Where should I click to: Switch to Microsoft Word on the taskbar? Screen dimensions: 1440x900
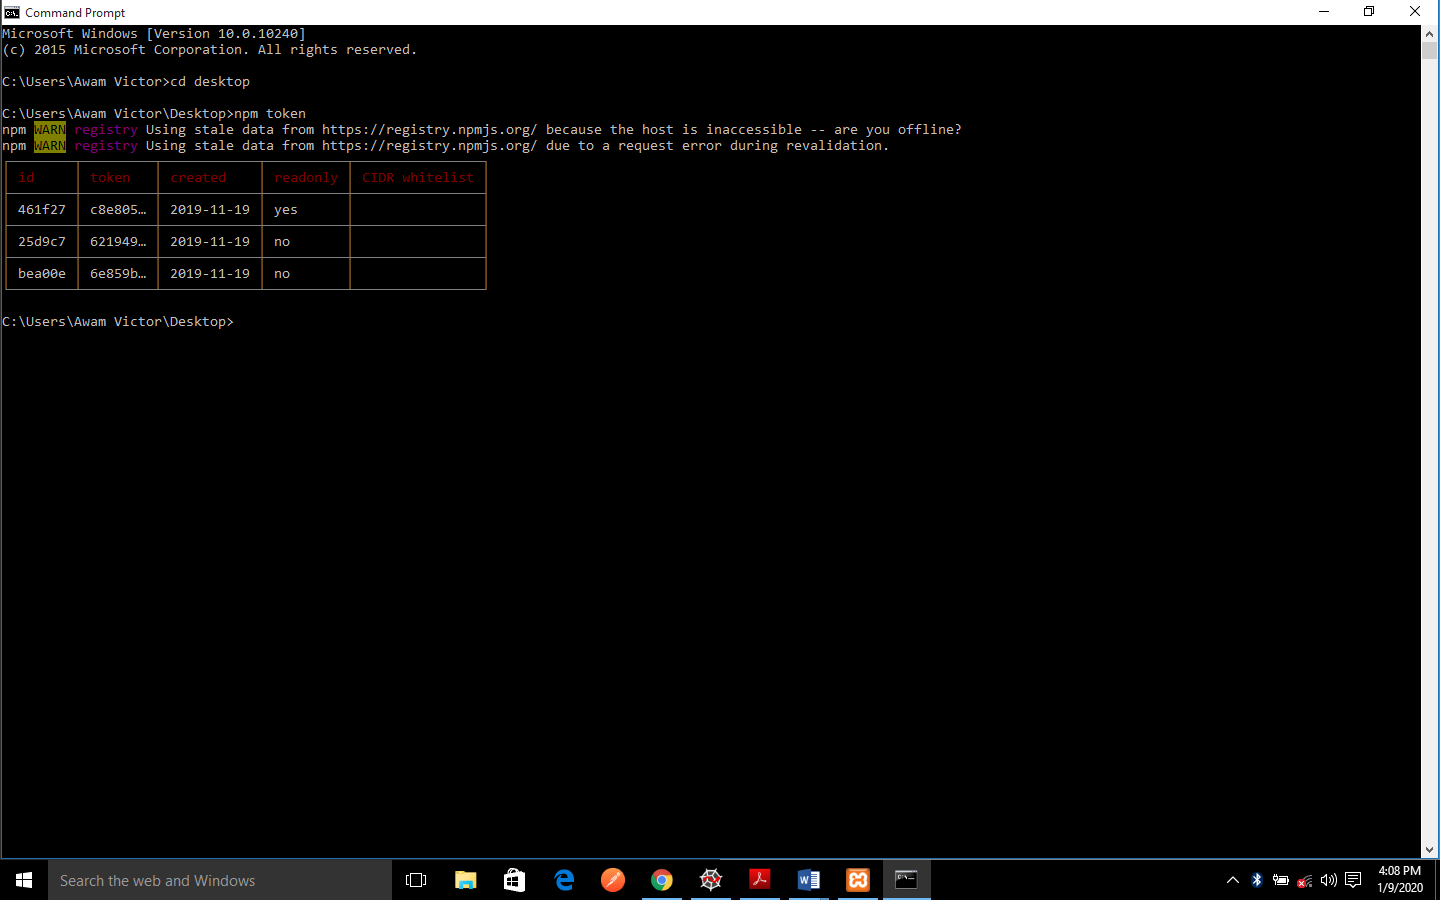tap(809, 880)
